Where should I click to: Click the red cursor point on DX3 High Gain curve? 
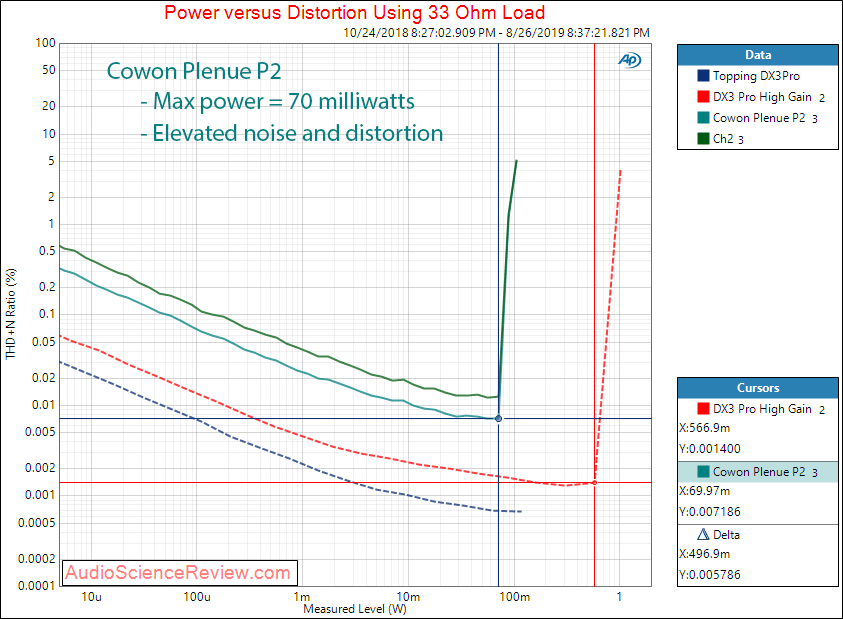(595, 483)
